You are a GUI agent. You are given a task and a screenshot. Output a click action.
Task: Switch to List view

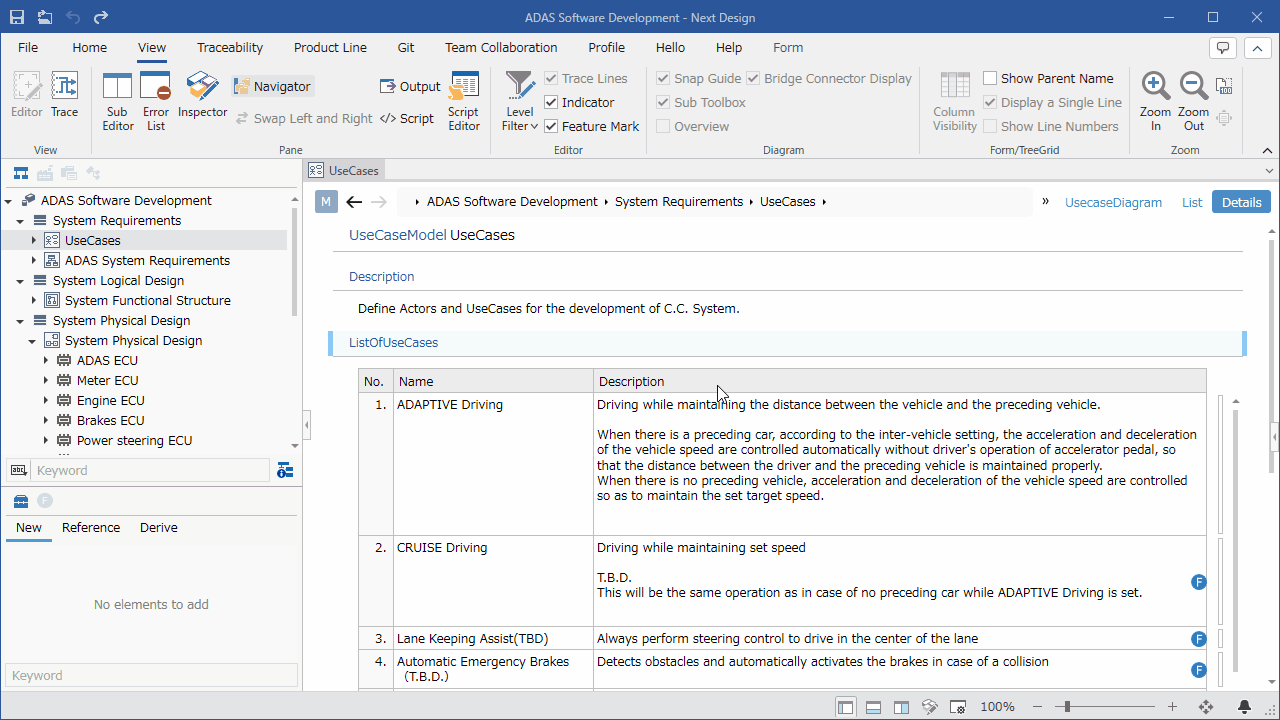click(x=1192, y=202)
